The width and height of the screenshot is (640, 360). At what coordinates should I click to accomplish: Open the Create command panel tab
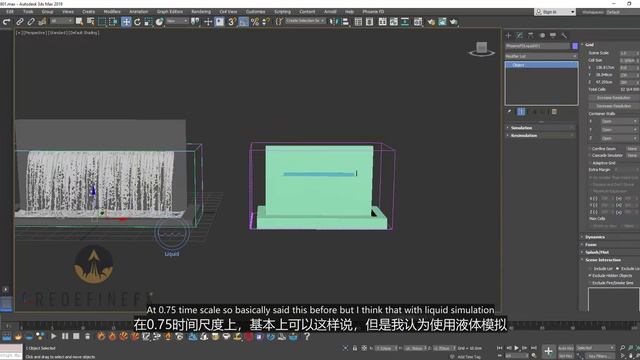[x=509, y=36]
